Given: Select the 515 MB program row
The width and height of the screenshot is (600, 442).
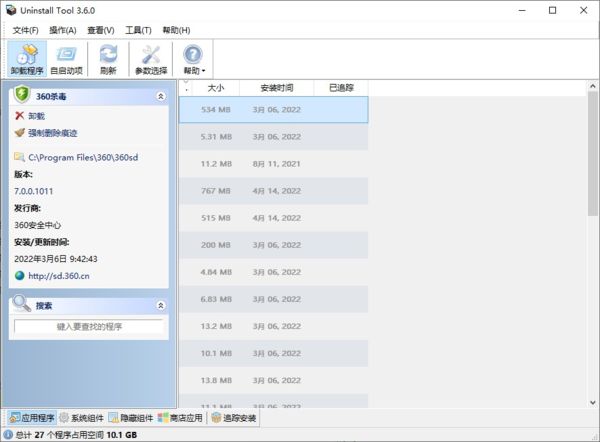Looking at the screenshot, I should point(274,218).
